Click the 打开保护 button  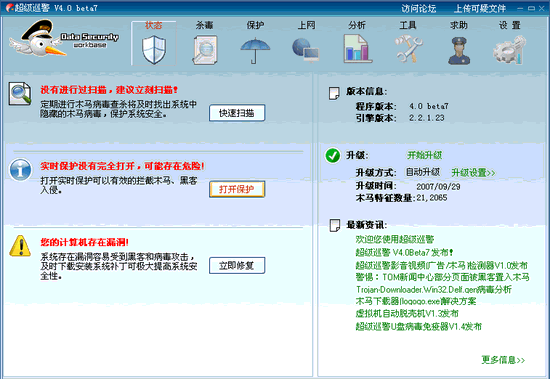pyautogui.click(x=237, y=190)
